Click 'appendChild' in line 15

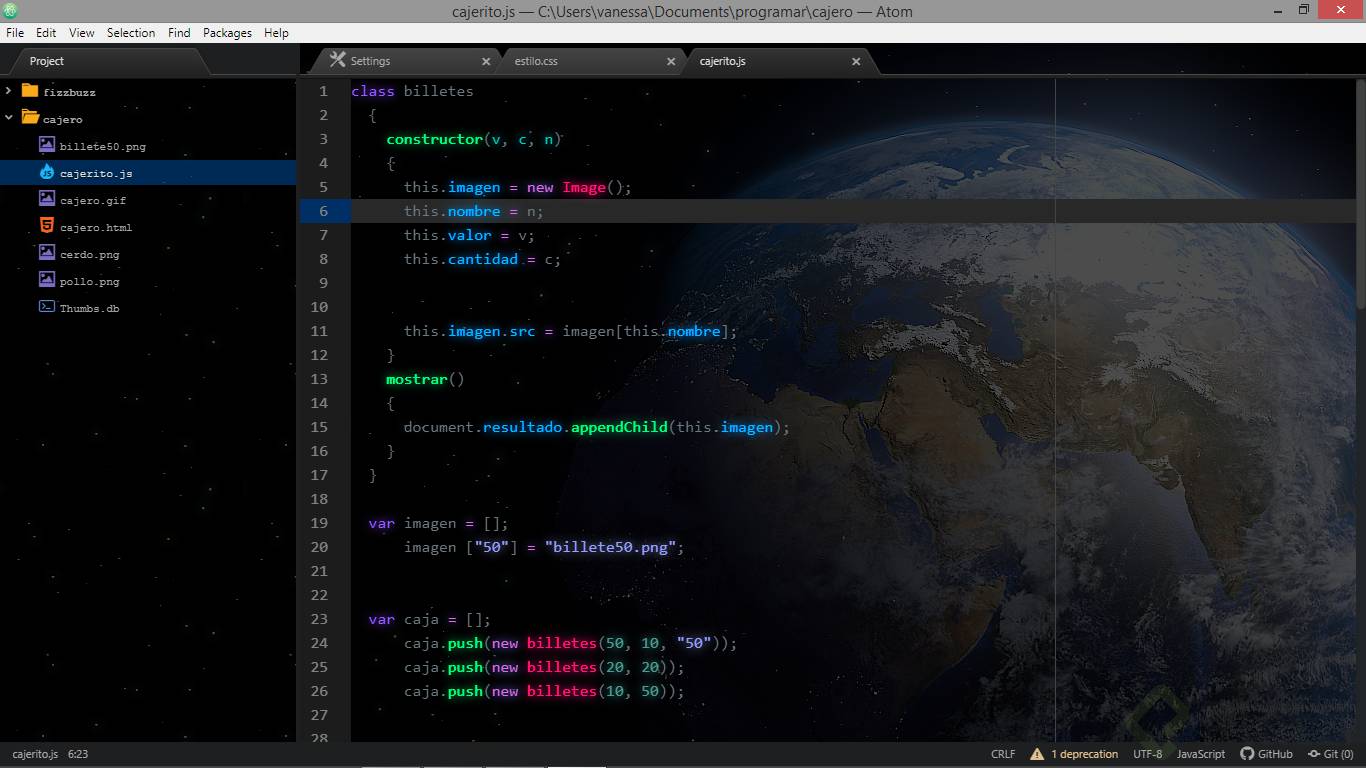pos(619,427)
